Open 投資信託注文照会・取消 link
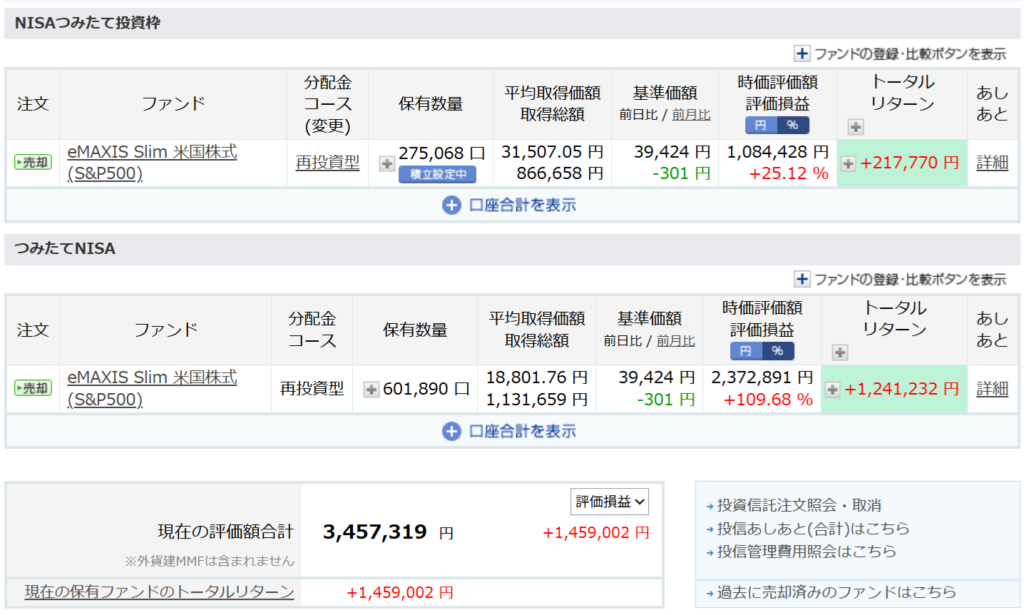The height and width of the screenshot is (615, 1024). coord(792,506)
